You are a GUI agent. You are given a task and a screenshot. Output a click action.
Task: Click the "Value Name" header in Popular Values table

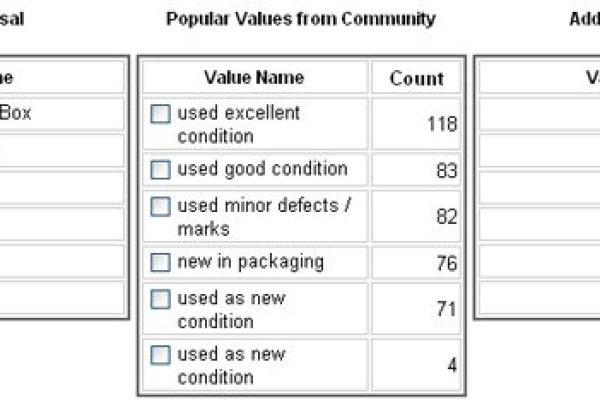coord(254,78)
